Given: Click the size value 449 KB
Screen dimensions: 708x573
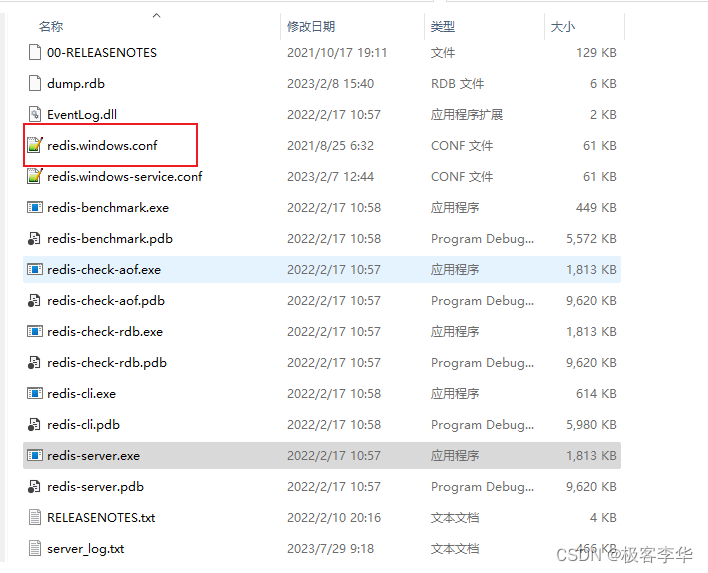Looking at the screenshot, I should coord(596,208).
